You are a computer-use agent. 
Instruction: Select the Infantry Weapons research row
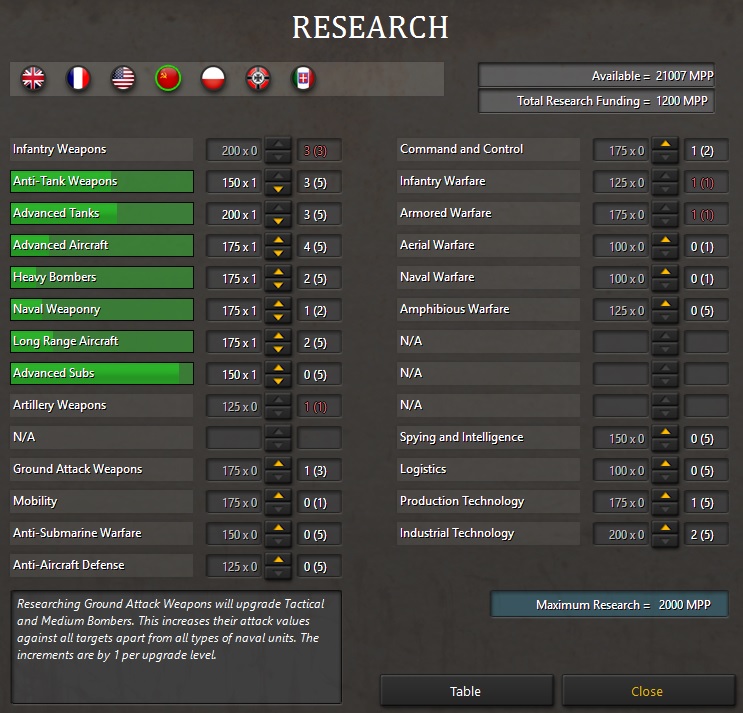[101, 150]
